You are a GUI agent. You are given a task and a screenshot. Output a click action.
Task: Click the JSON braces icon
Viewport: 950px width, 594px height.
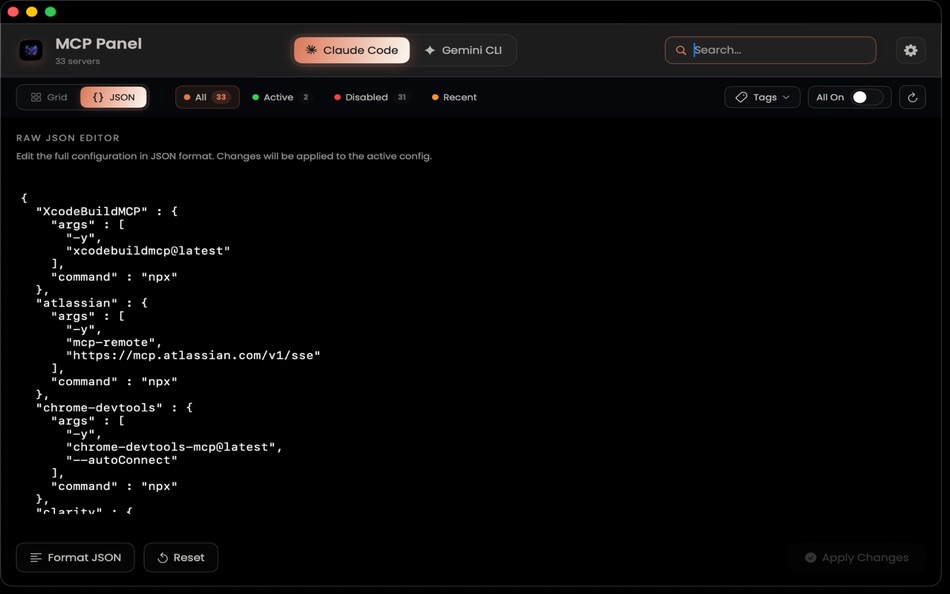pos(98,97)
